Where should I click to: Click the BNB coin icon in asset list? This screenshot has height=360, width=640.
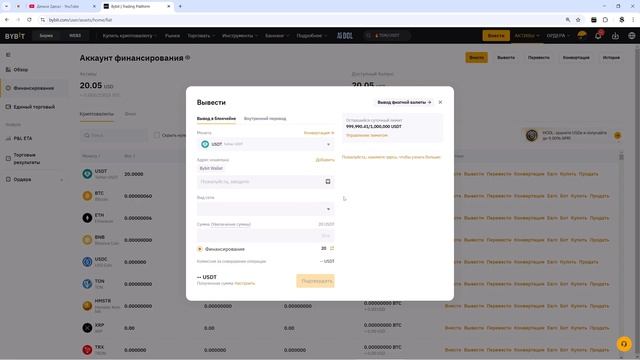tap(87, 240)
